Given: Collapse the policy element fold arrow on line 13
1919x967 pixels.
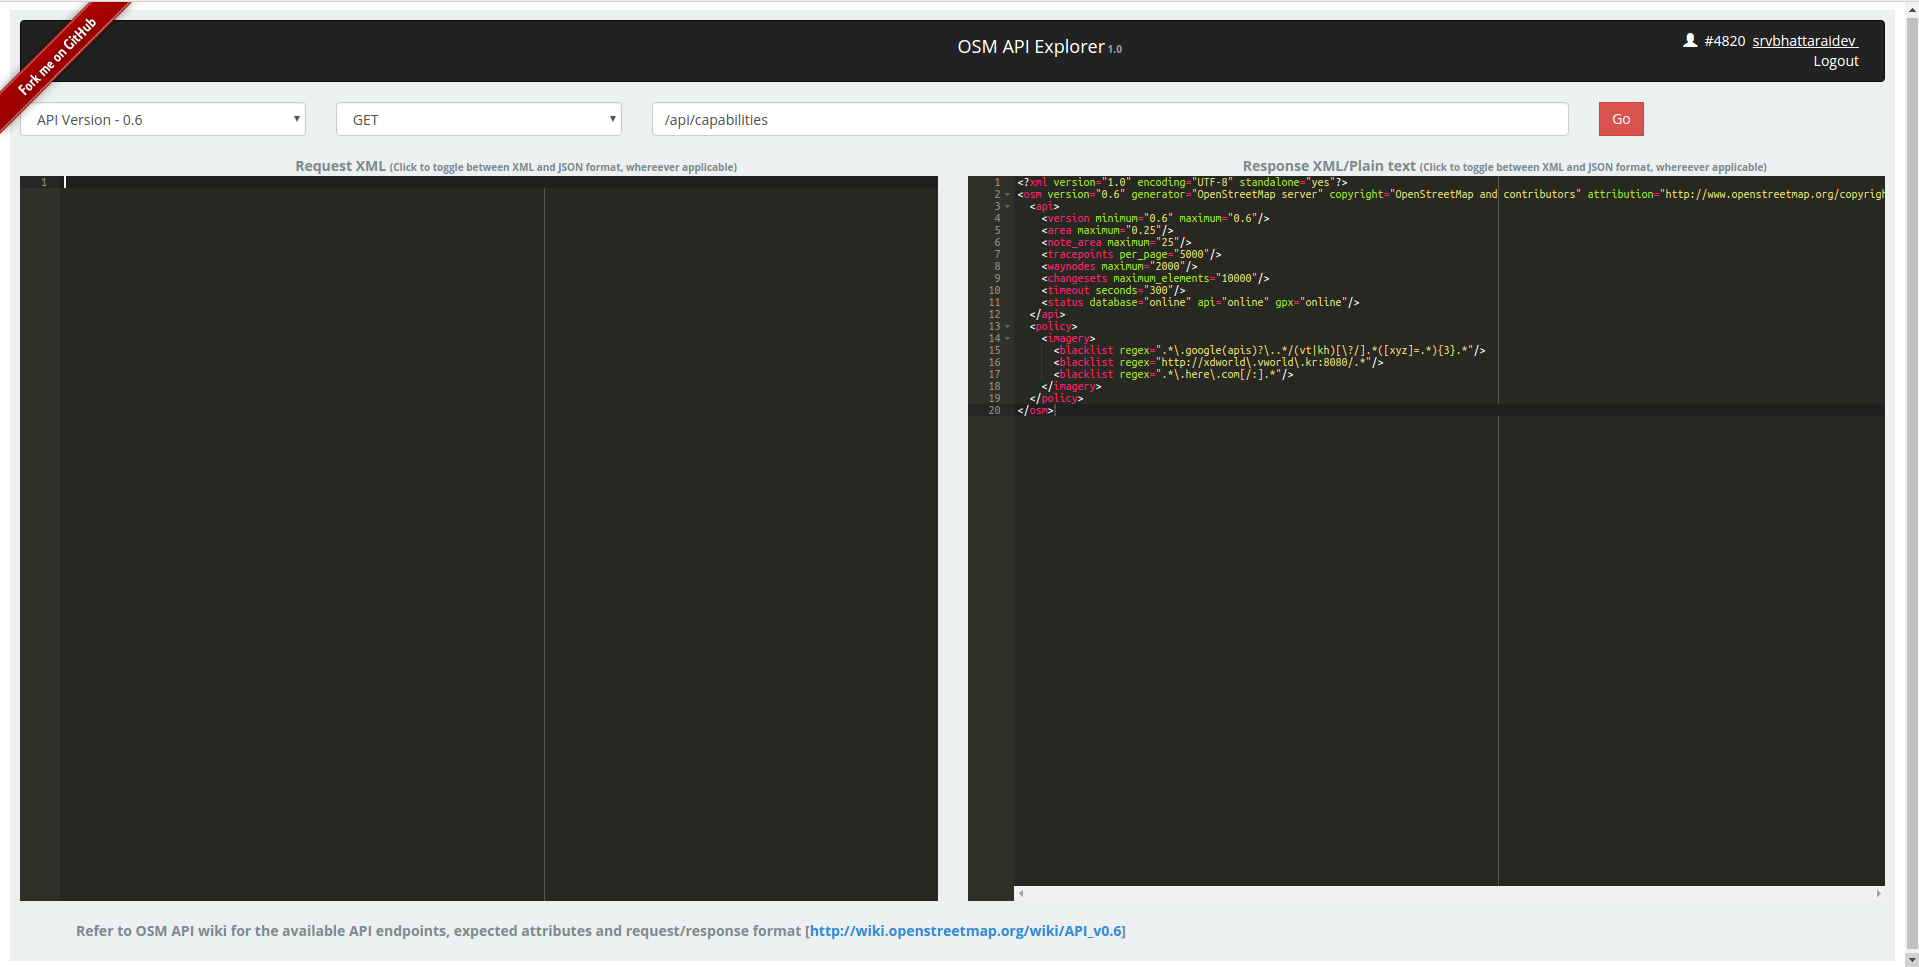Looking at the screenshot, I should pyautogui.click(x=1007, y=327).
